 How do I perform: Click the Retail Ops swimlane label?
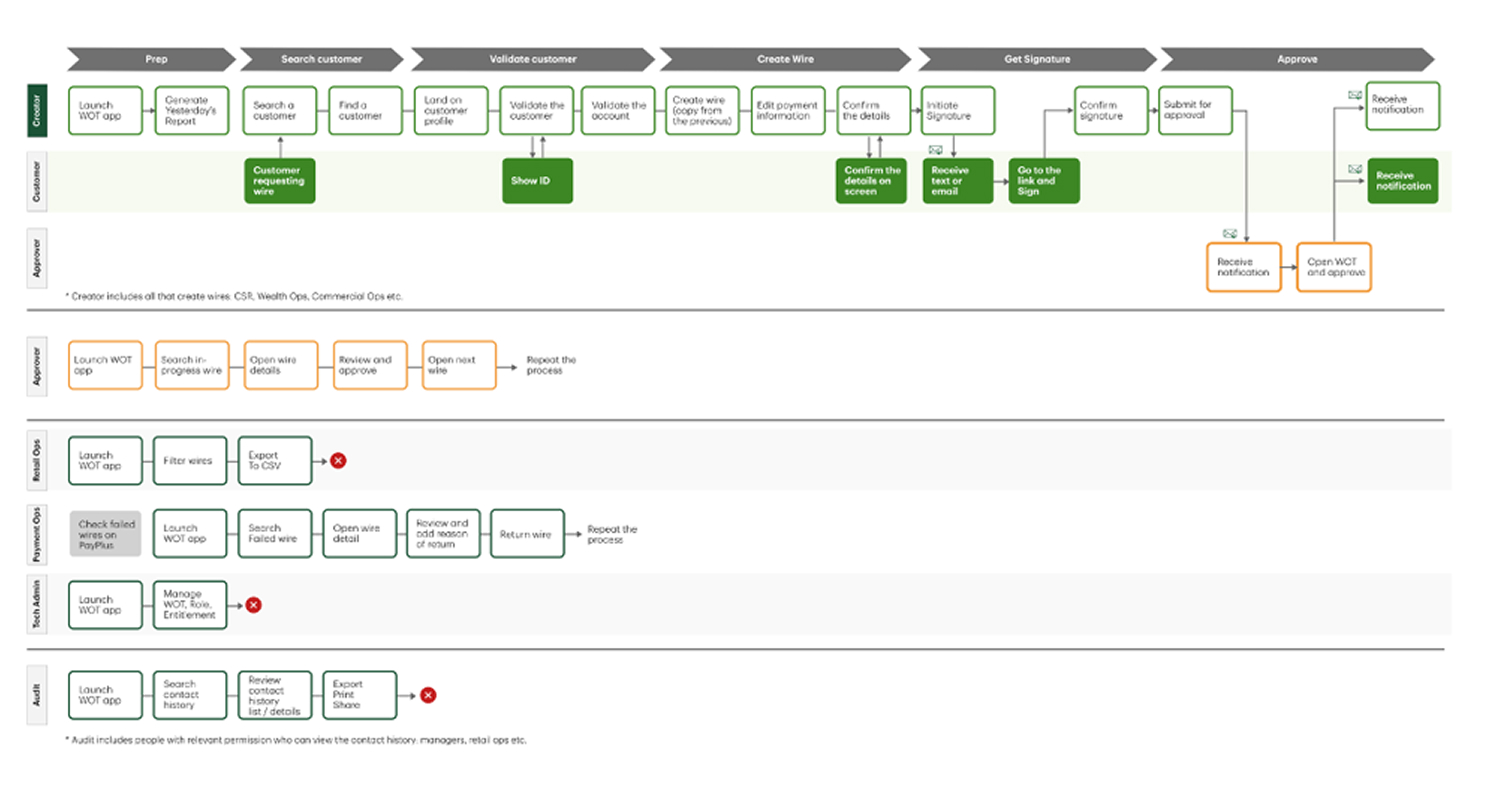pos(38,461)
